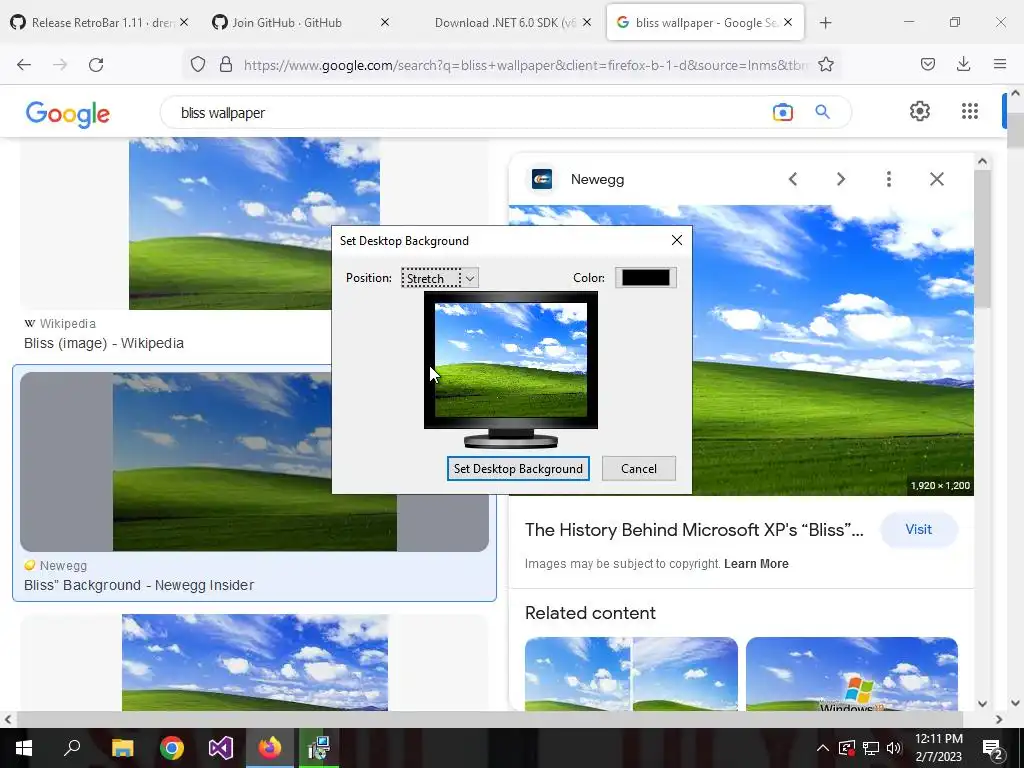1024x768 pixels.
Task: Click the Windows XP logo related thumbnail
Action: click(852, 673)
